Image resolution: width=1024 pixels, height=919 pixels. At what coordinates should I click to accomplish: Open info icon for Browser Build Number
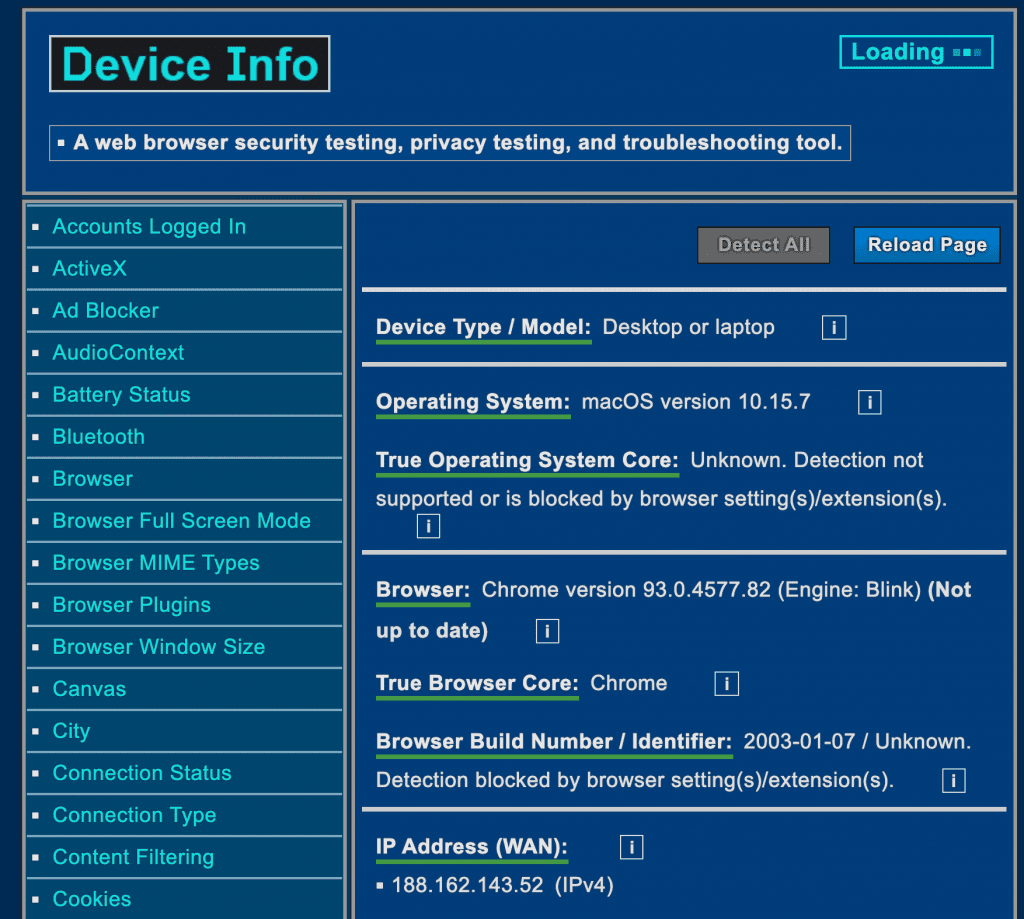pos(953,781)
